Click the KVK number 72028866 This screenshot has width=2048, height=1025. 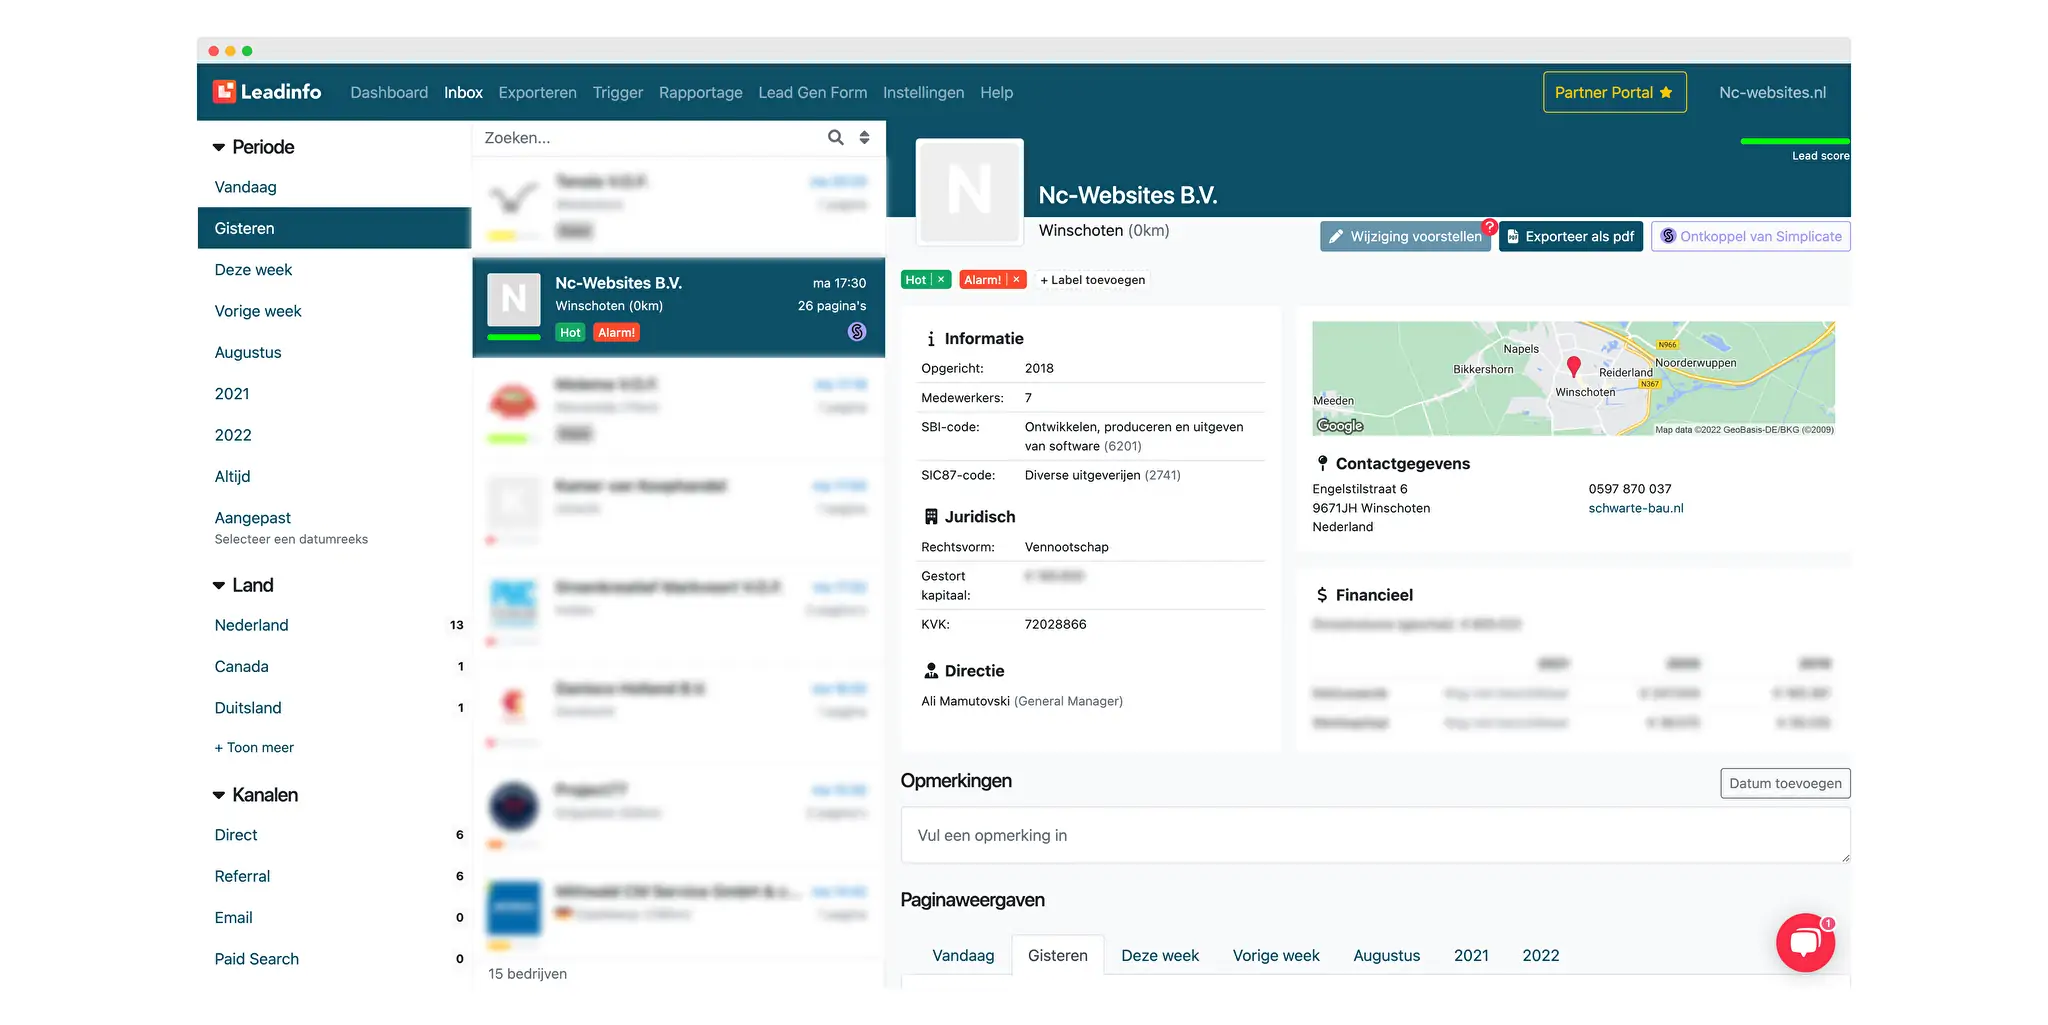tap(1055, 624)
